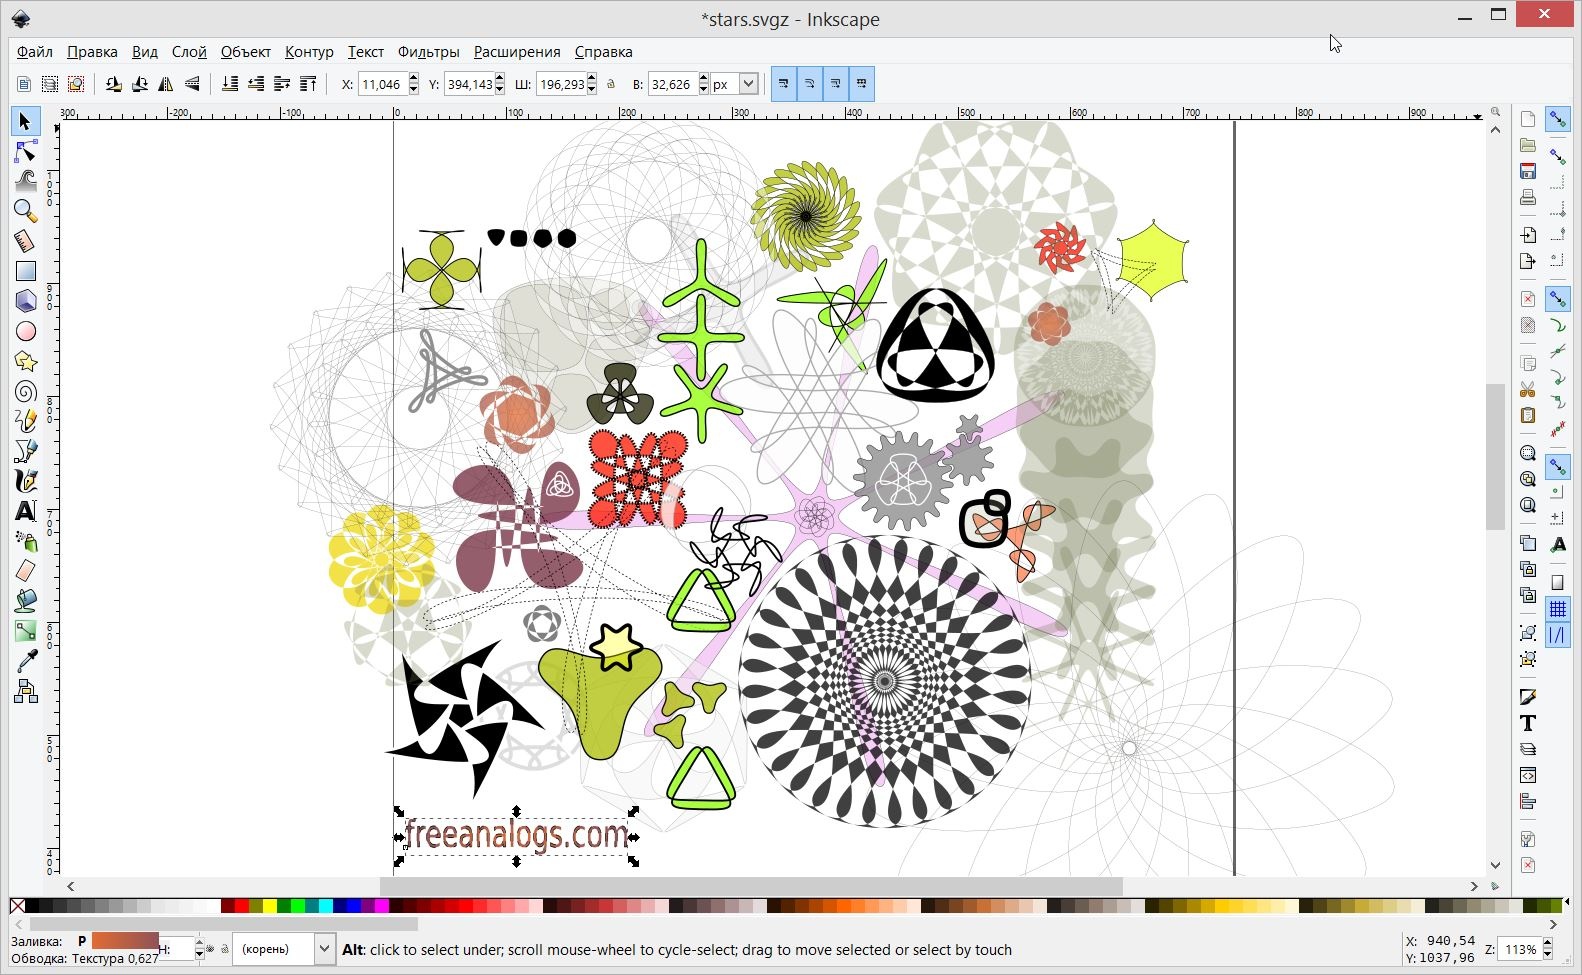Activate the color Dropper tool

coord(25,661)
